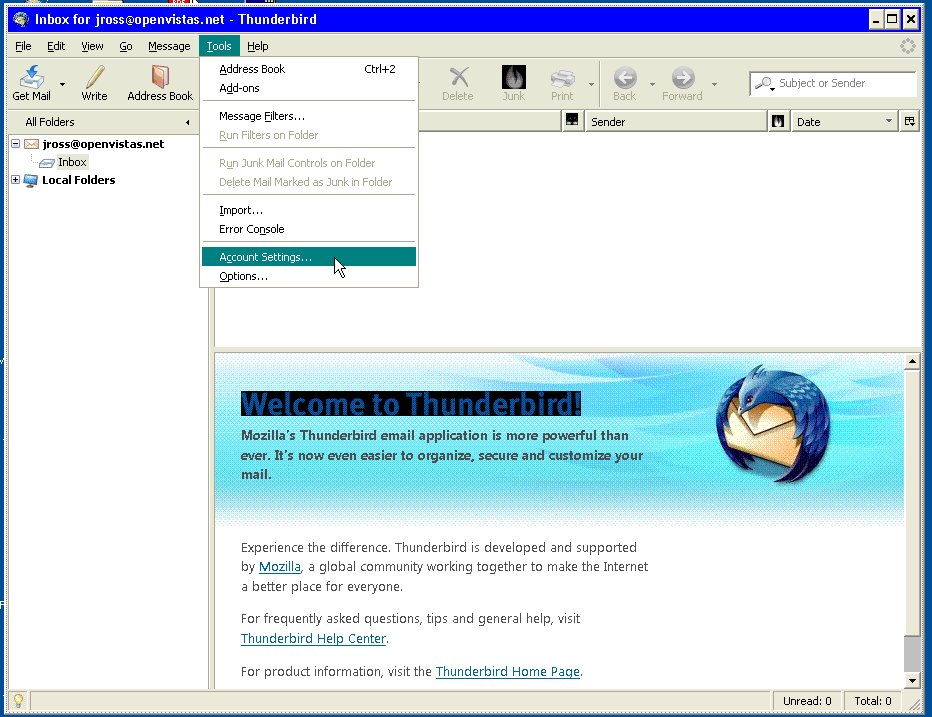Click the Date column header

tap(844, 121)
